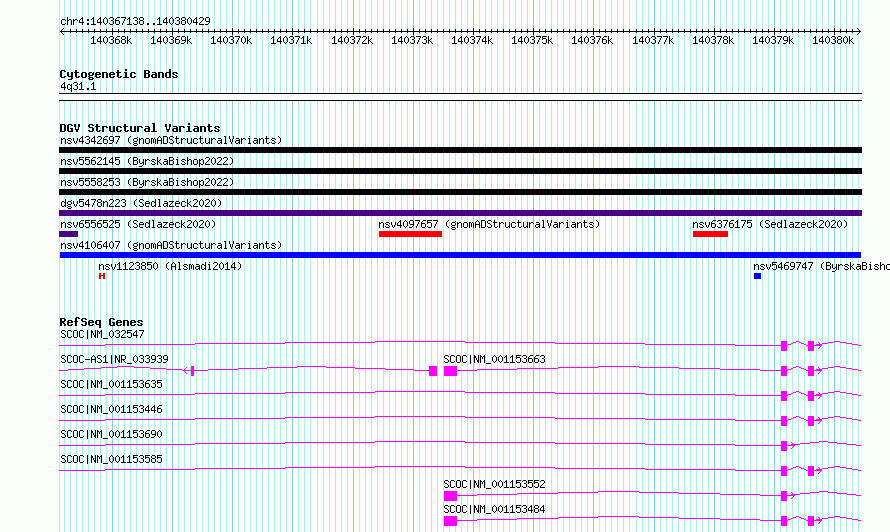This screenshot has width=890, height=532.
Task: Select SCOC|NM_001153690 transcript label
Action: (111, 434)
